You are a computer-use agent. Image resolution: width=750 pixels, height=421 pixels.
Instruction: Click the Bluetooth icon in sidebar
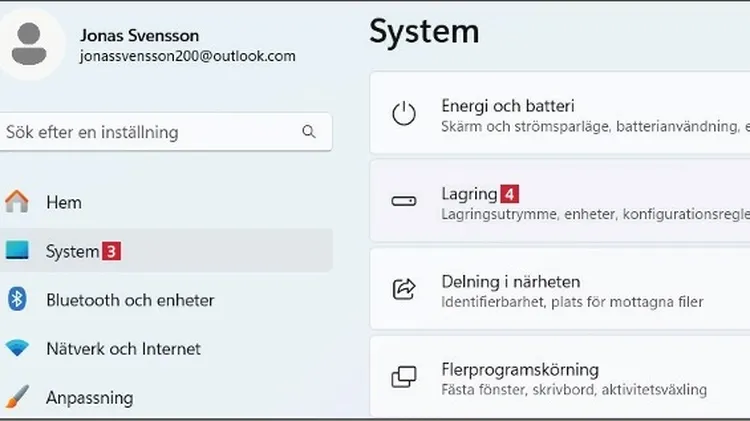[17, 299]
